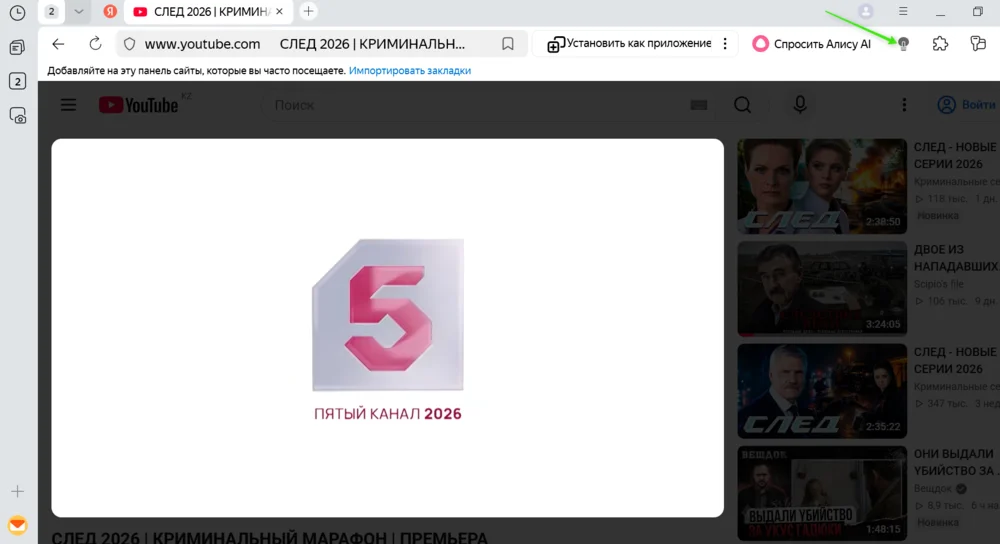
Task: Go to YouTube home via logo
Action: pyautogui.click(x=138, y=105)
